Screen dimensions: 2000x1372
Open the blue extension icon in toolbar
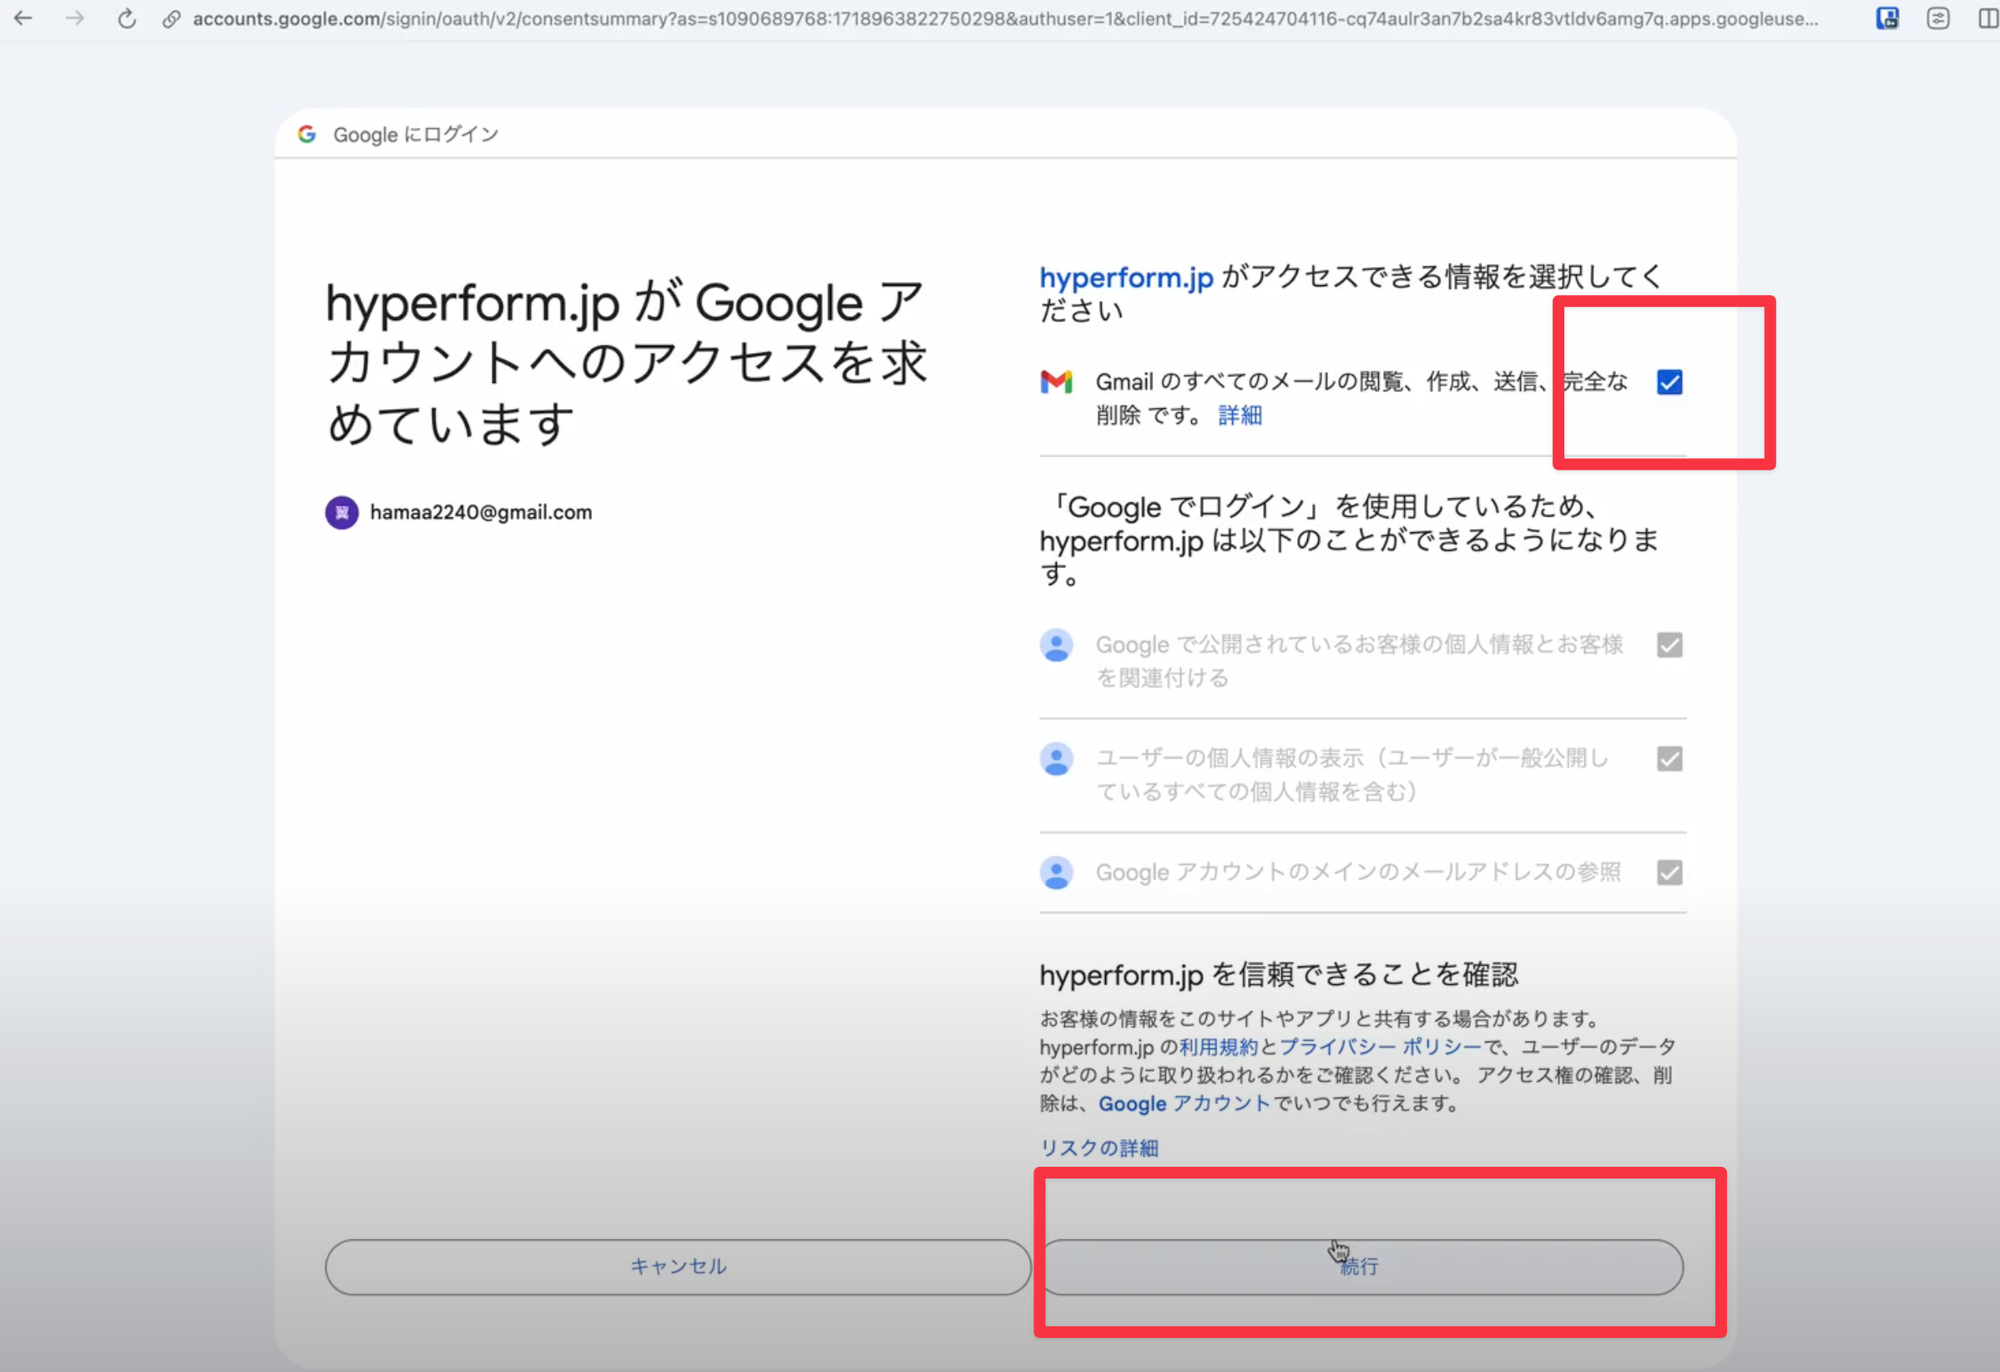coord(1887,18)
